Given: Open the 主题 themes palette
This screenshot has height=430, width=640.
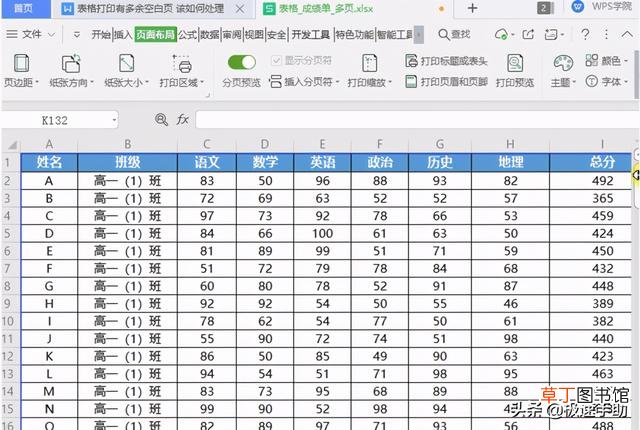Looking at the screenshot, I should click(x=563, y=70).
